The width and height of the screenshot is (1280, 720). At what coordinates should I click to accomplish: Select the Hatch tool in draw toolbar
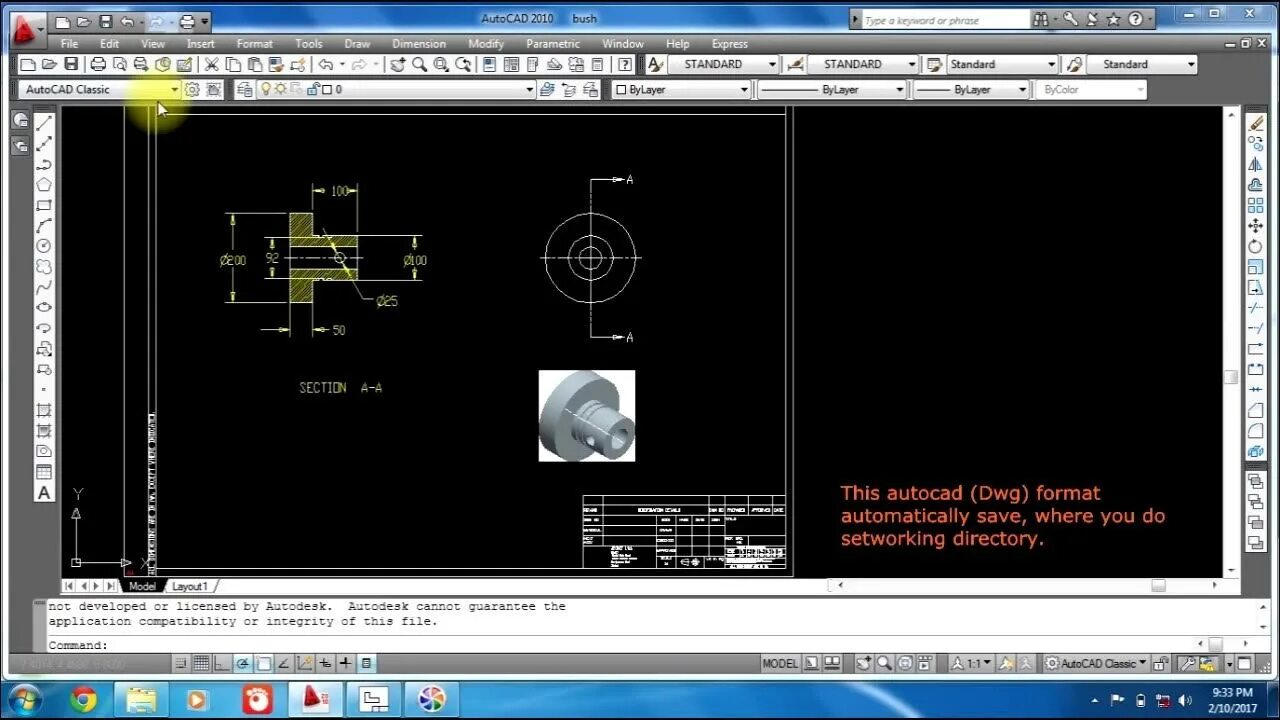44,410
